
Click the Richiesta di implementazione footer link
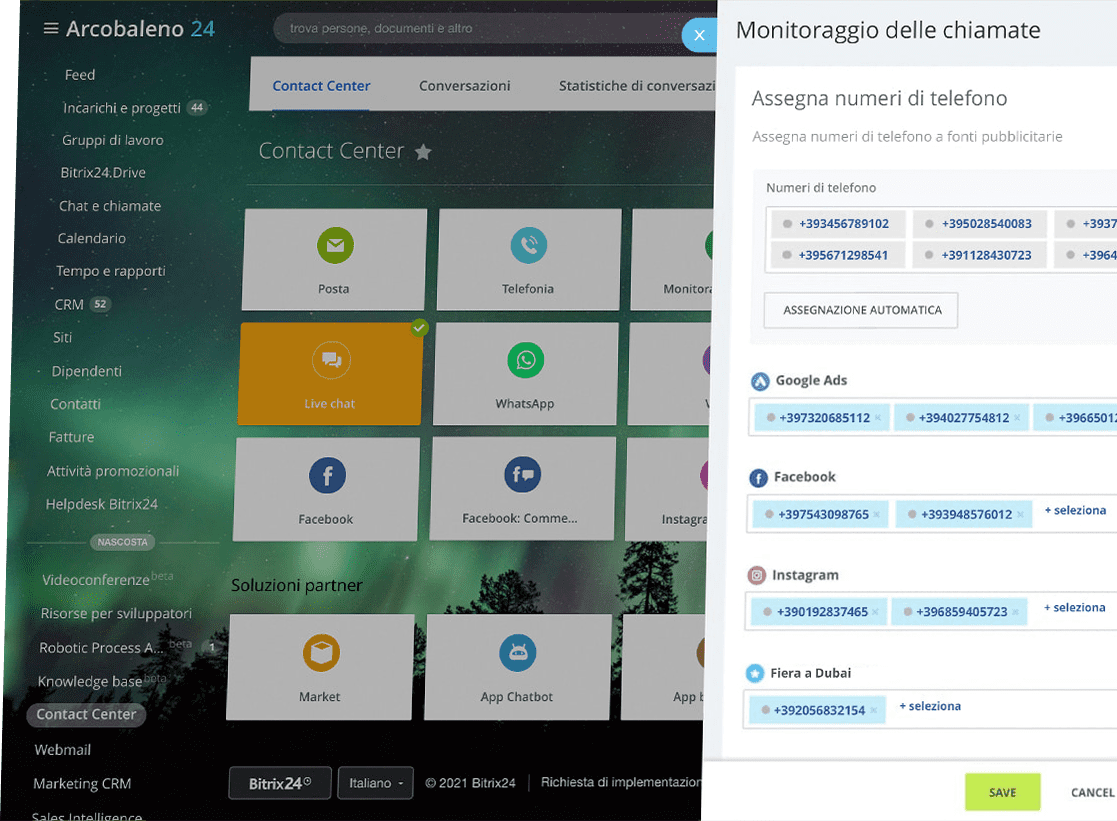(620, 783)
